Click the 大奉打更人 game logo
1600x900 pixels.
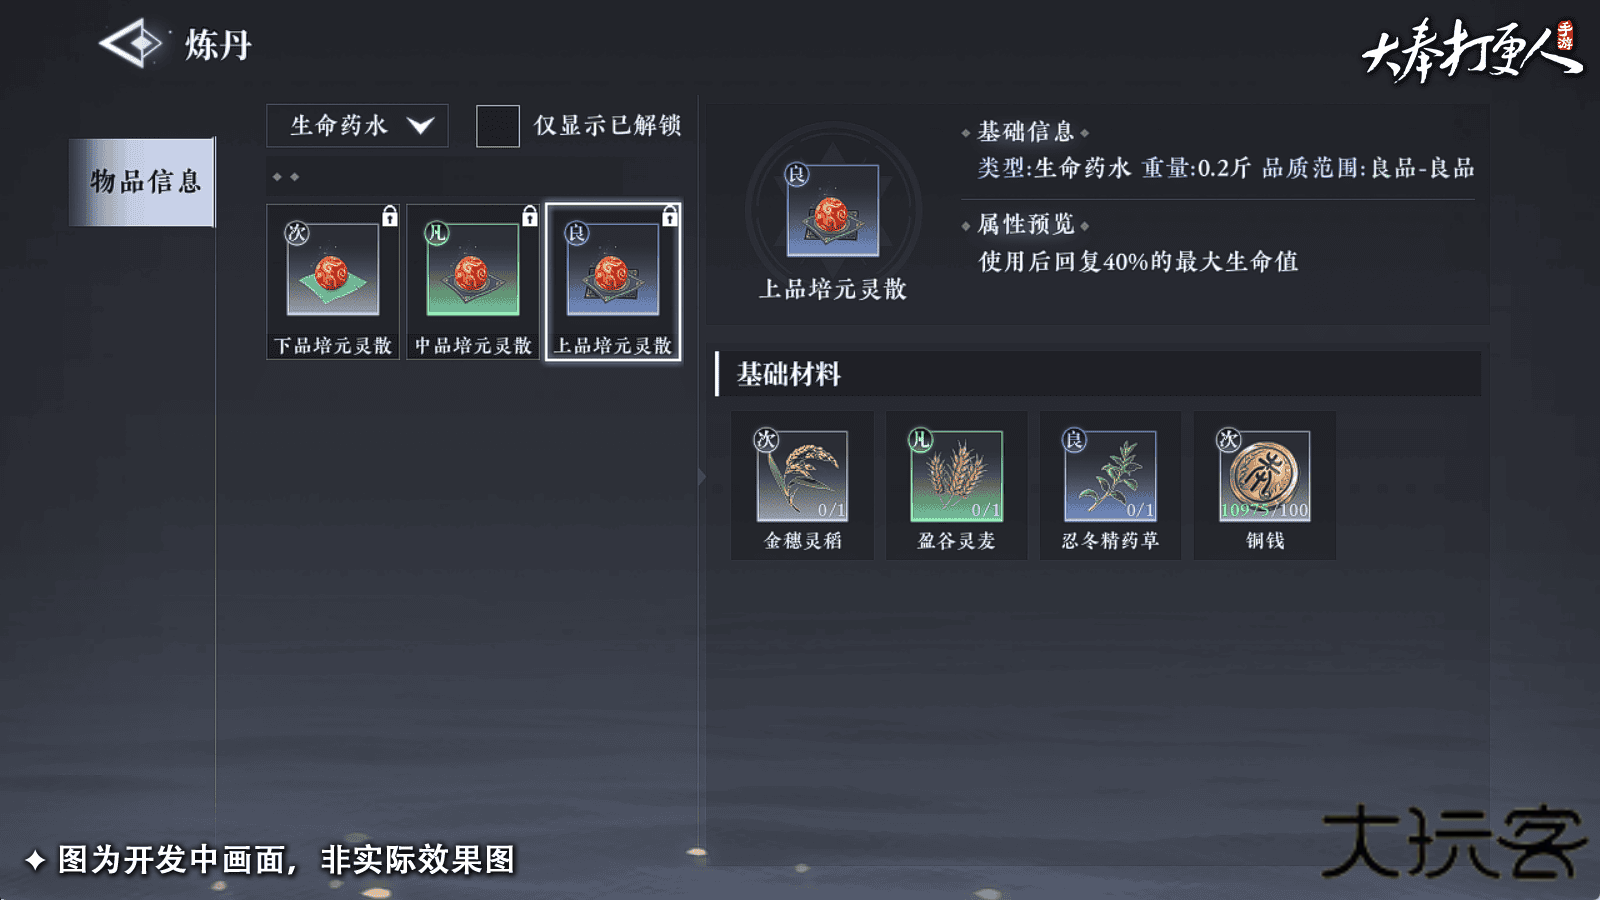1472,50
